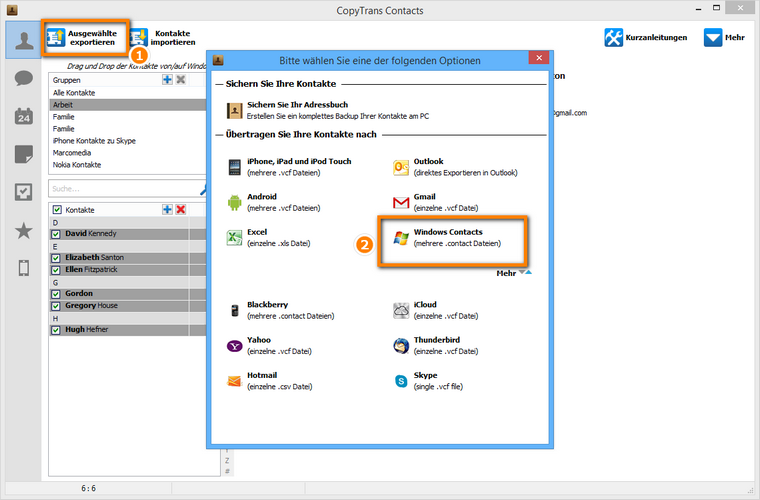
Task: Click the Thunderbird icon
Action: tap(401, 346)
